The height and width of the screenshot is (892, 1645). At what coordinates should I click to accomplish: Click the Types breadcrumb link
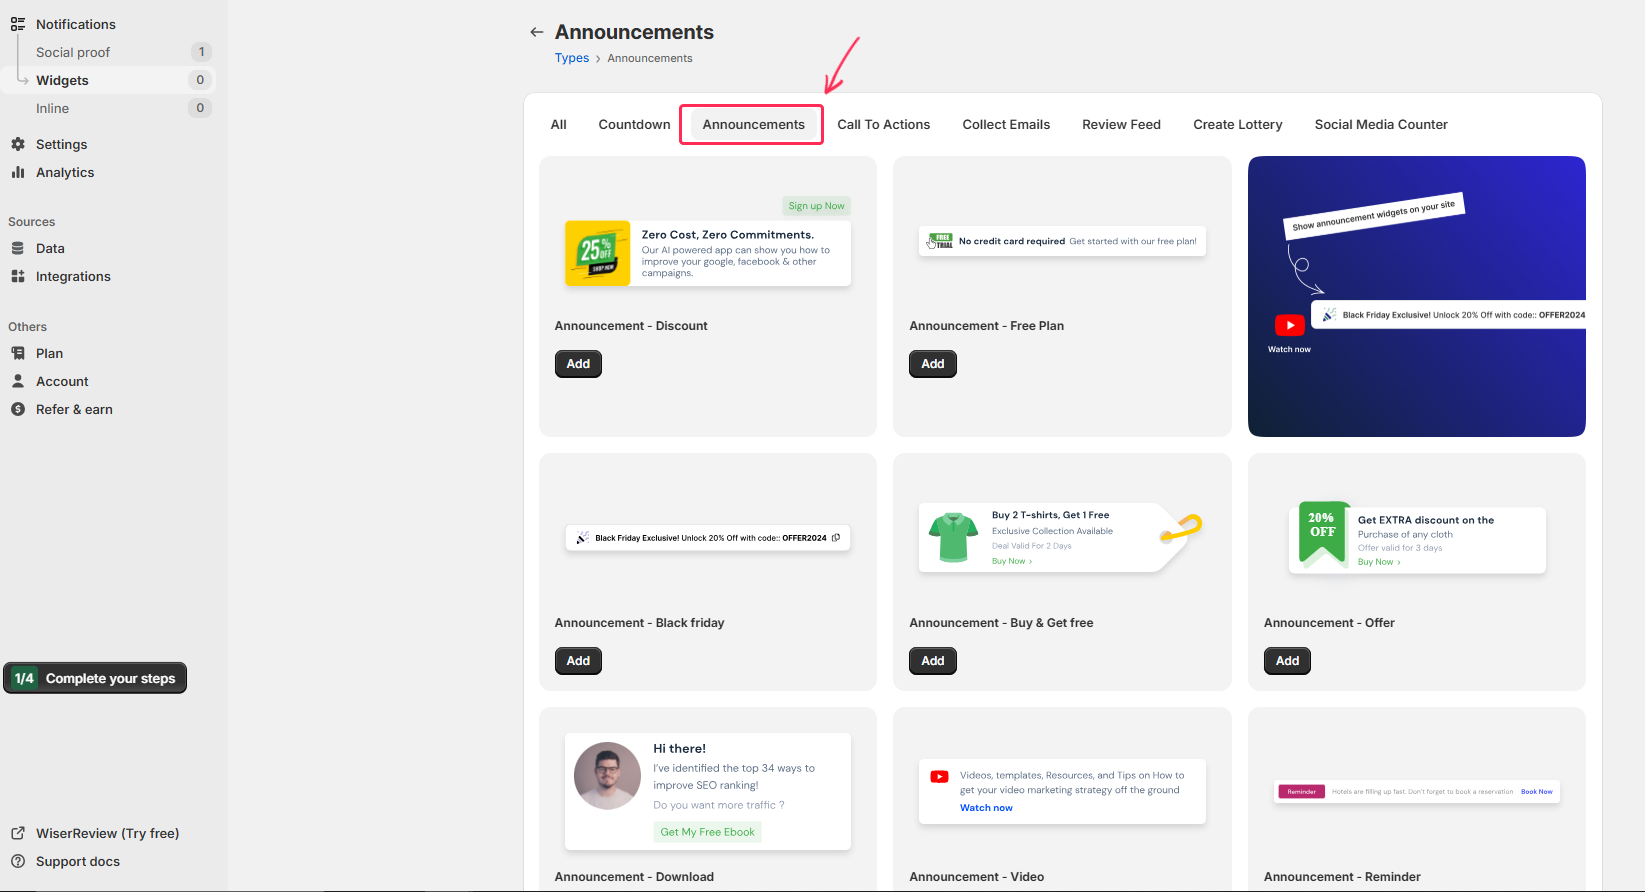[572, 58]
